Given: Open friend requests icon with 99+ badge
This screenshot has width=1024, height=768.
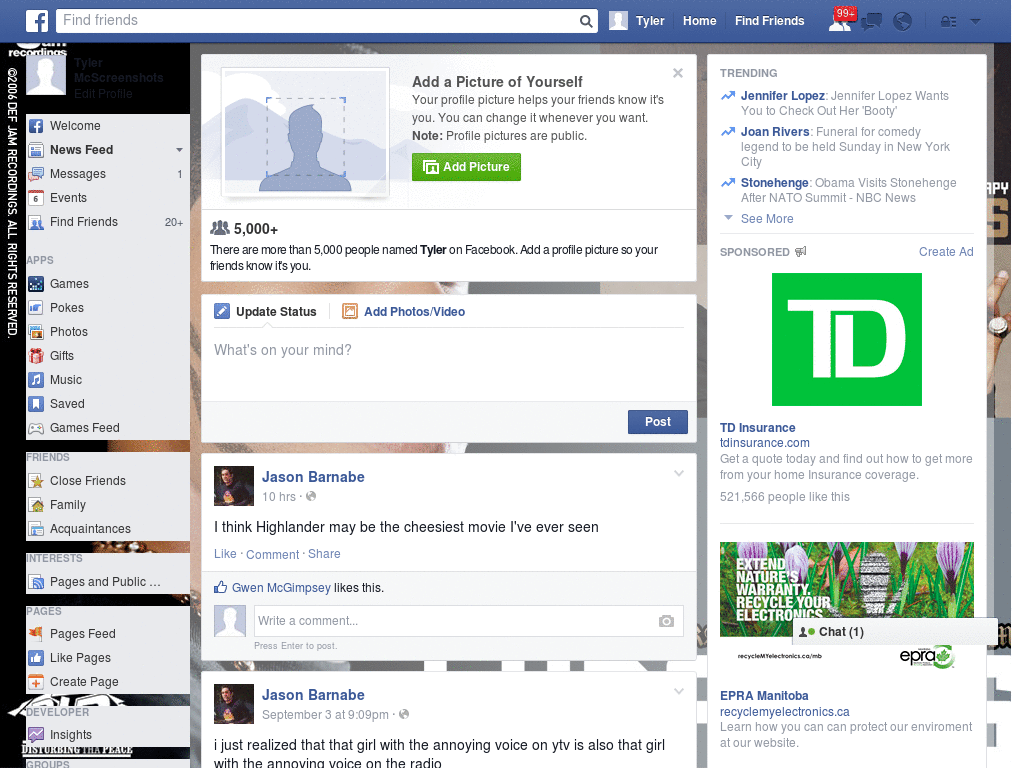Looking at the screenshot, I should click(x=840, y=21).
